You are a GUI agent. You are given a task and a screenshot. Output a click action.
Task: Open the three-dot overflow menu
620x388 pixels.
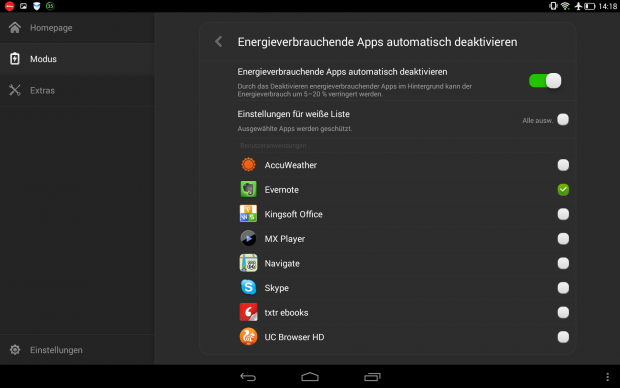[607, 377]
